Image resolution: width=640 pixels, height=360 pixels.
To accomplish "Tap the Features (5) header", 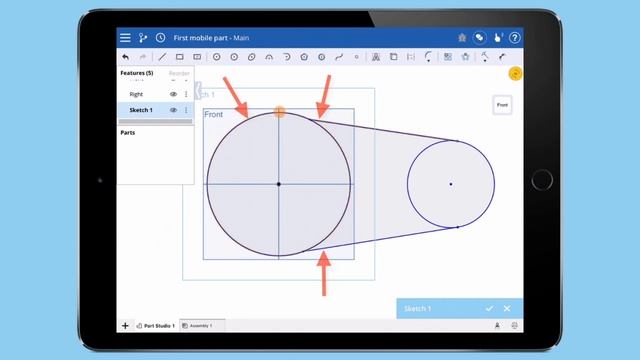I will pos(137,73).
